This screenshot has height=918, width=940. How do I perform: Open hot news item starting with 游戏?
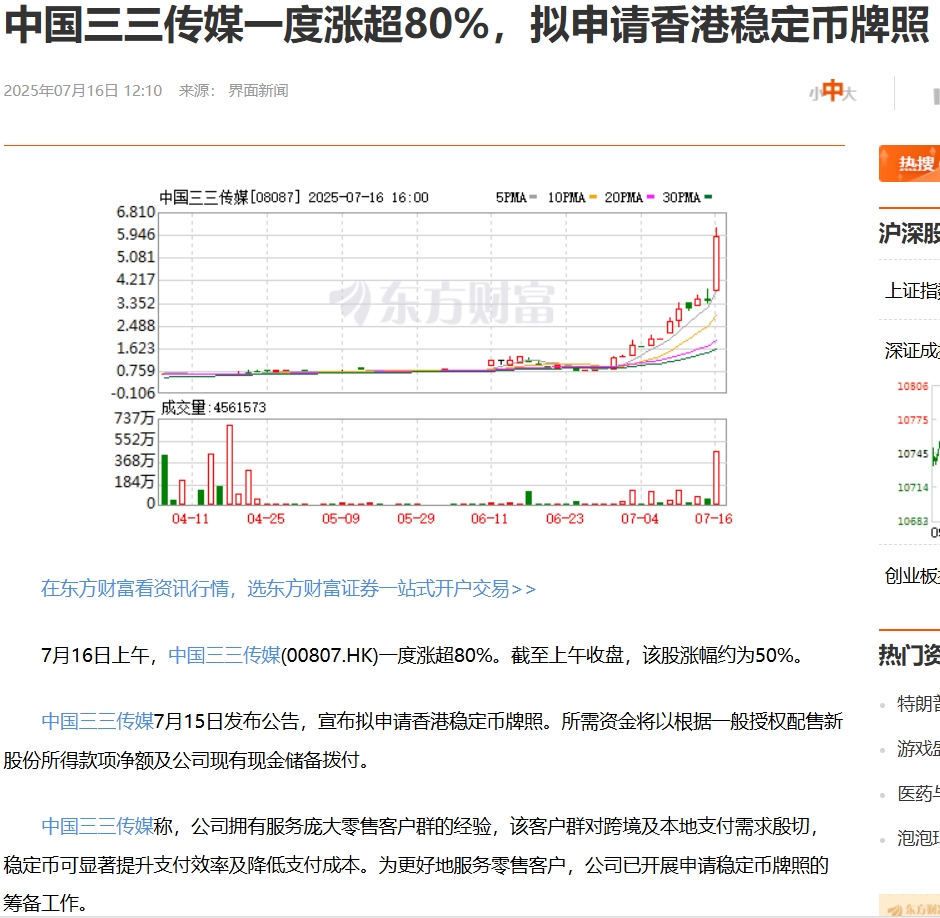click(x=918, y=748)
